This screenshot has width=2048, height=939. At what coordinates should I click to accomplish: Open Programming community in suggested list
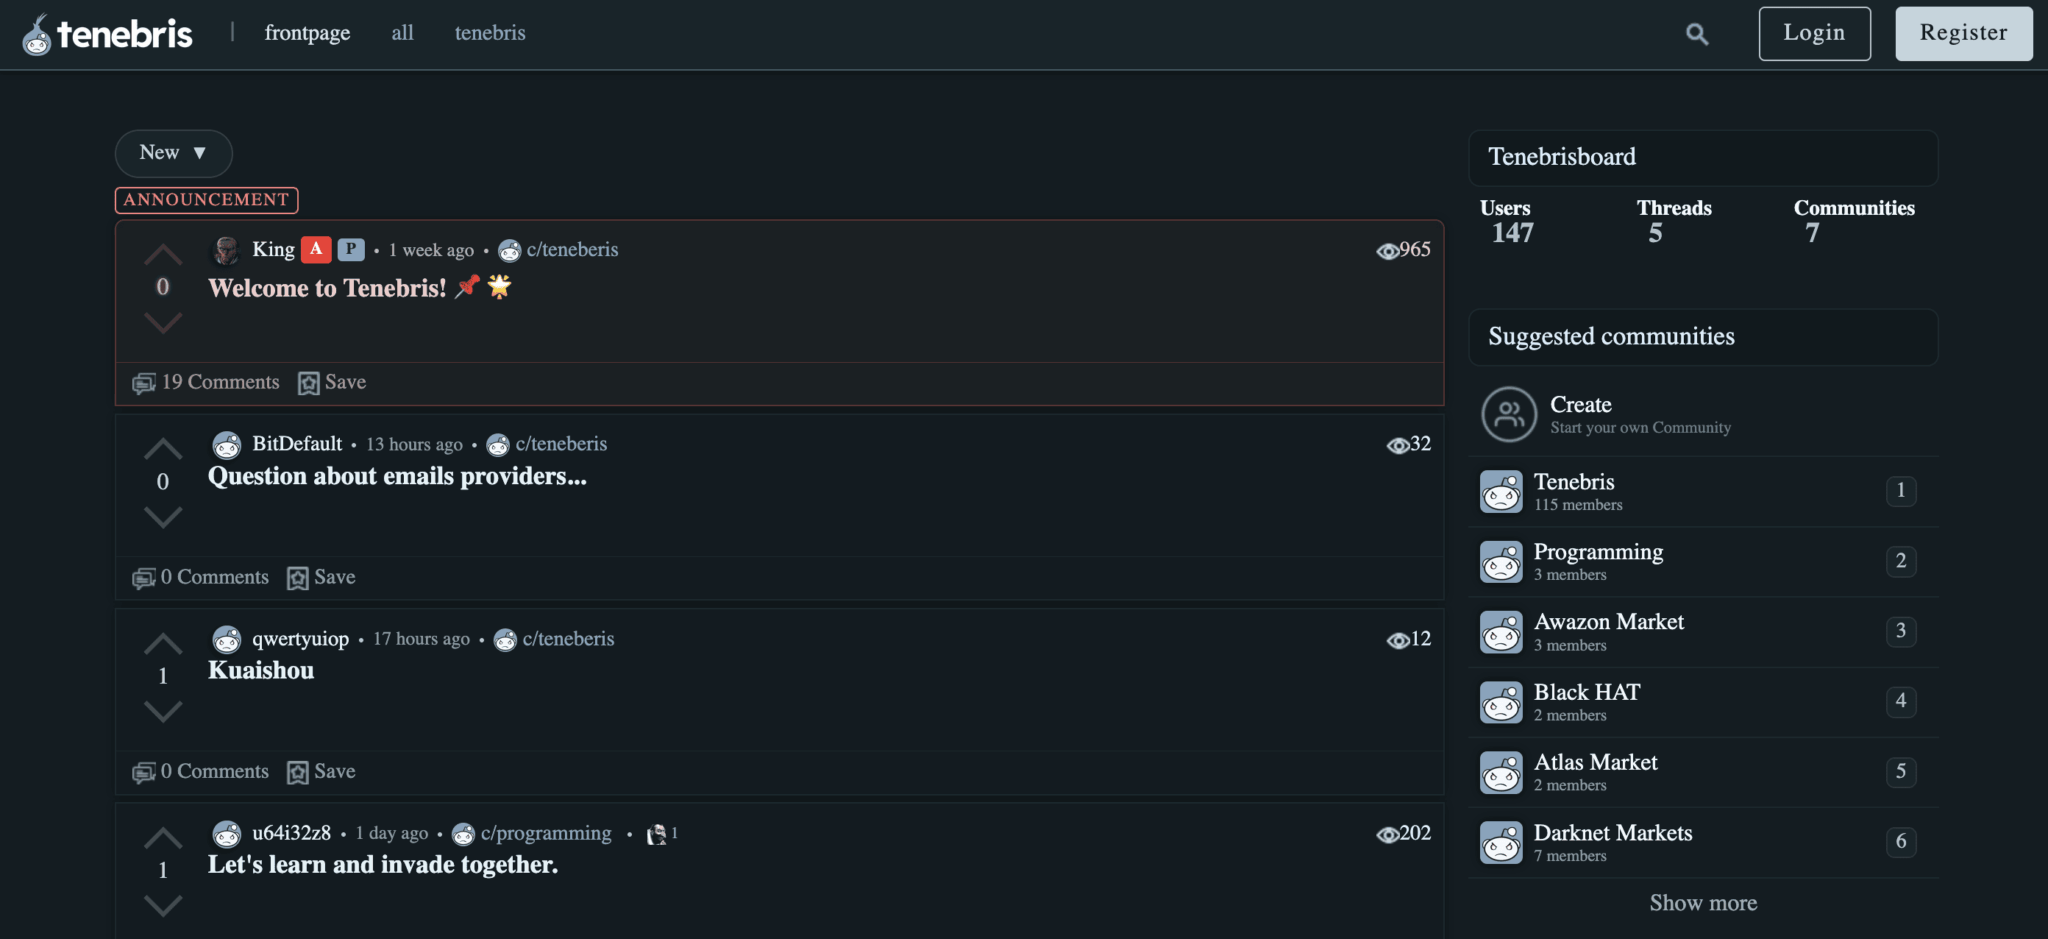point(1598,552)
